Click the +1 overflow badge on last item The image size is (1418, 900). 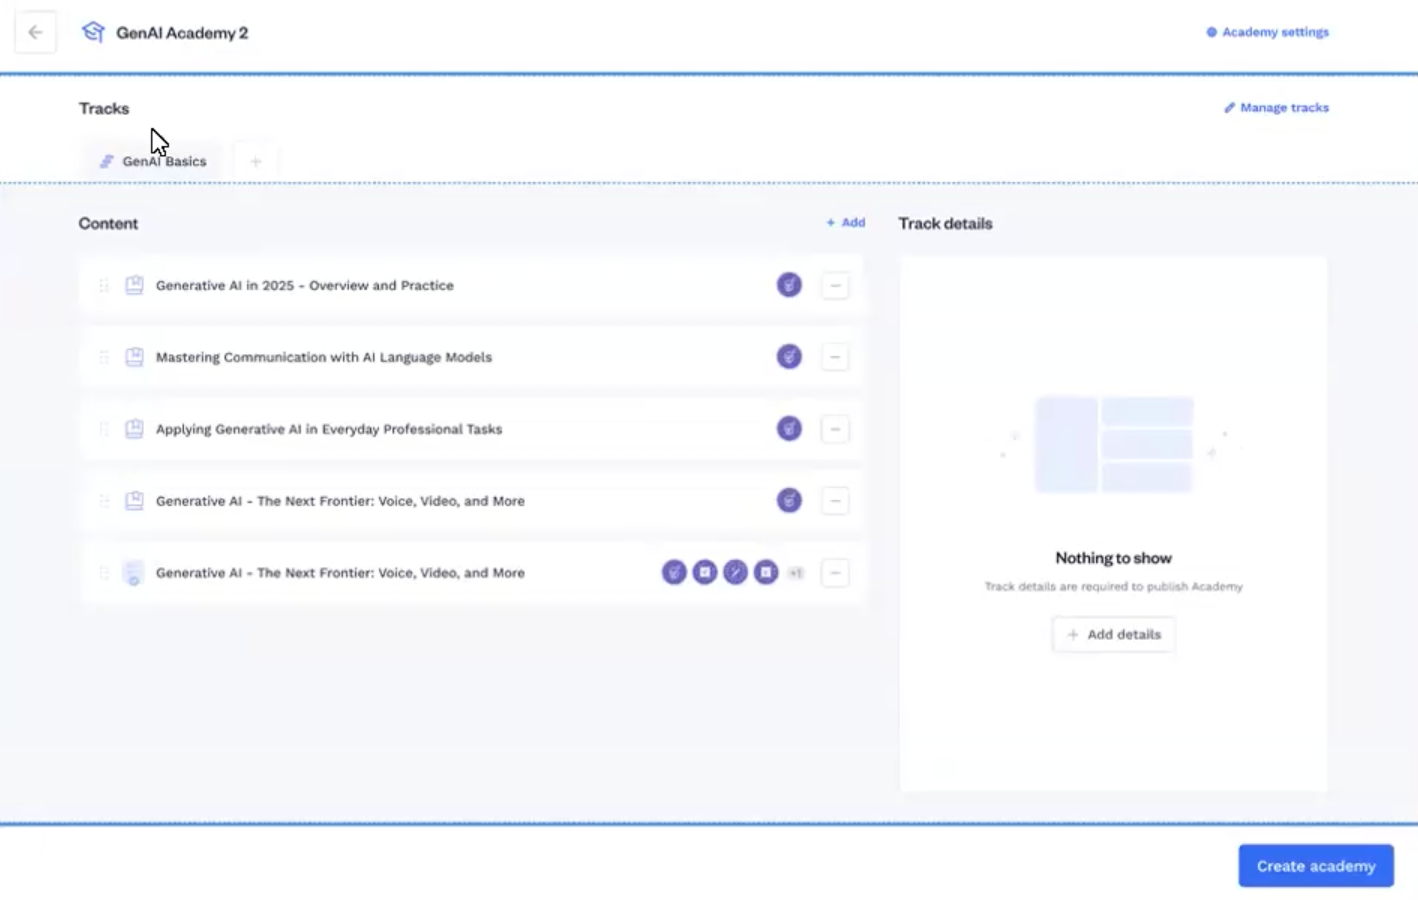pos(795,572)
